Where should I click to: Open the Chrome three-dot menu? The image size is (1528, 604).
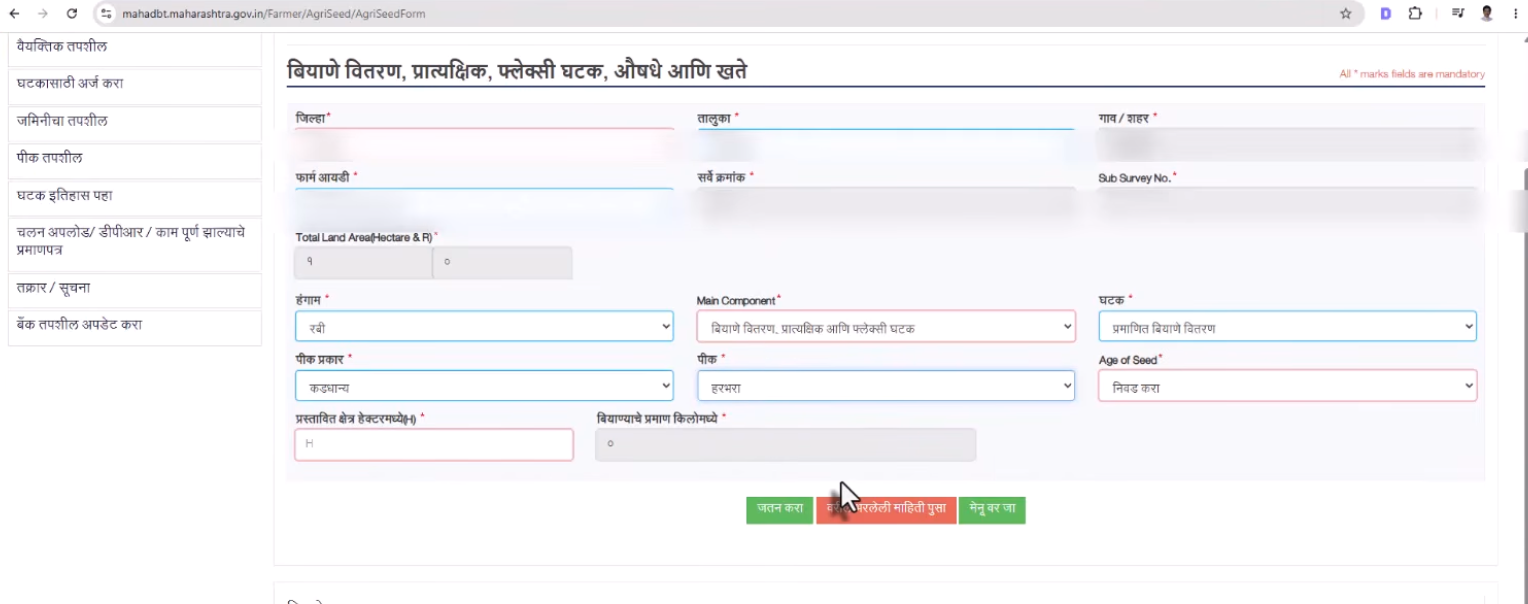[1514, 14]
